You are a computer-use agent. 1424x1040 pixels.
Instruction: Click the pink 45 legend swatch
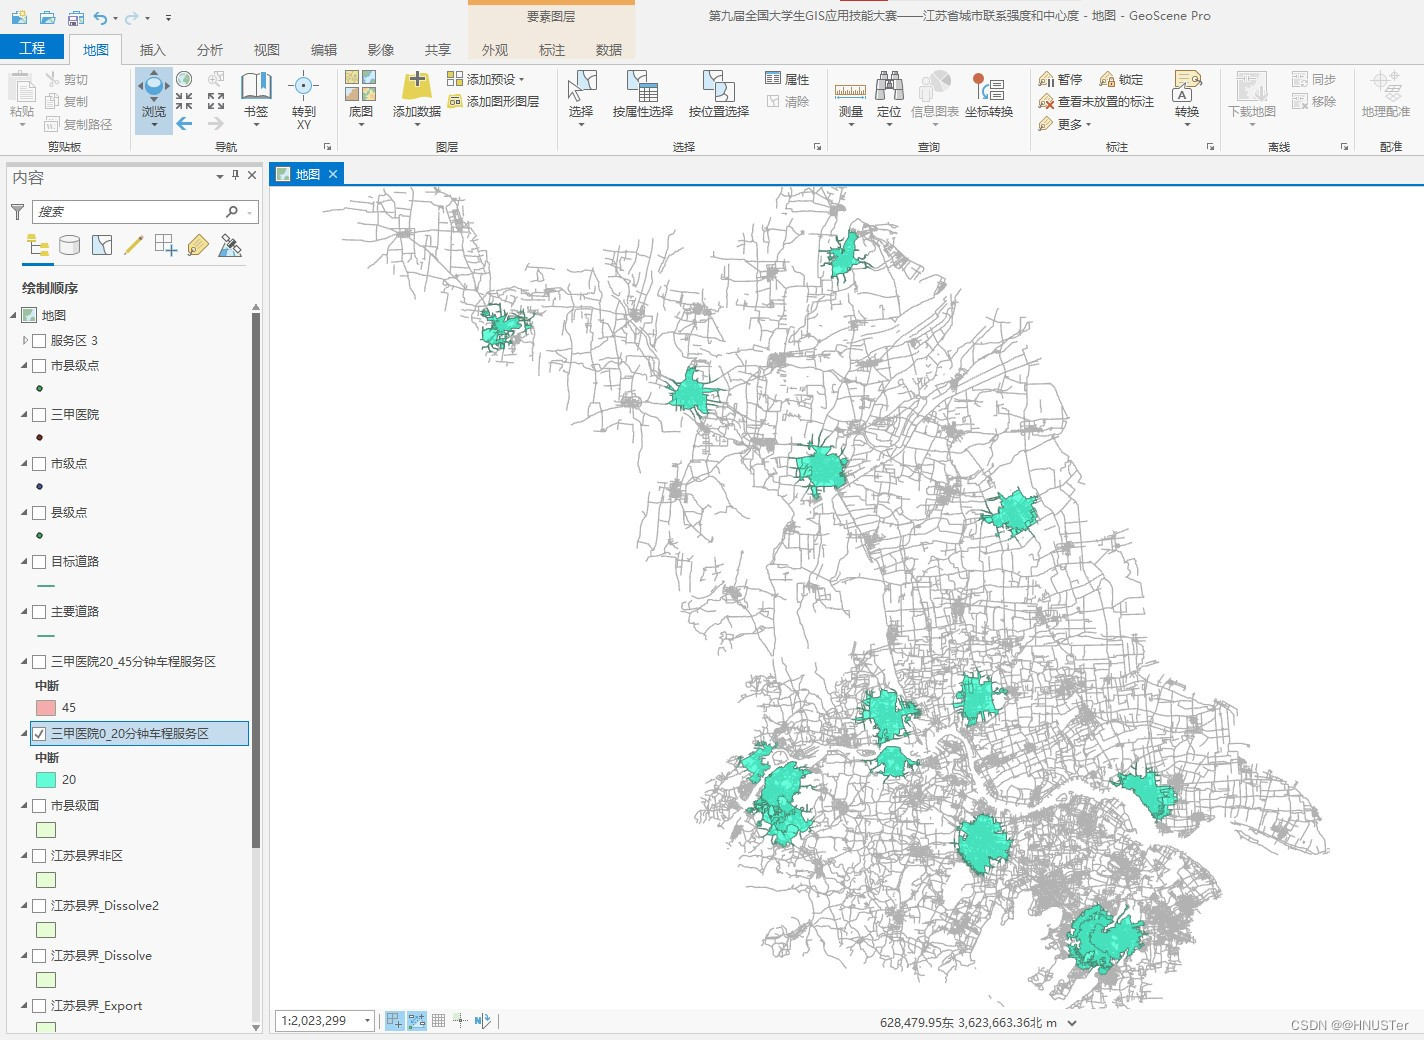tap(46, 708)
